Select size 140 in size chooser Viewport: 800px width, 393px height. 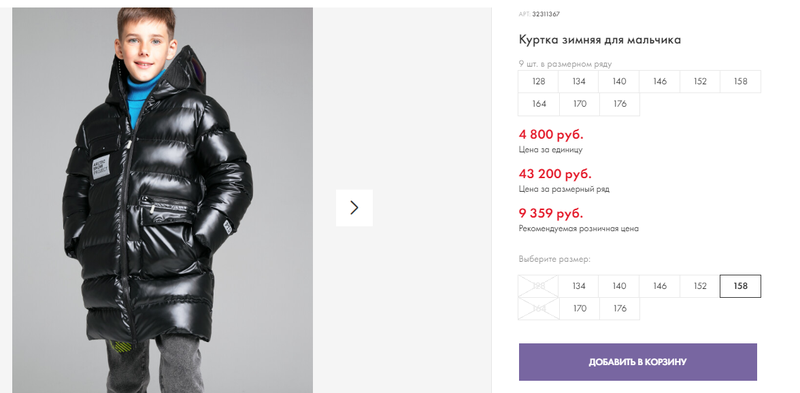pyautogui.click(x=619, y=286)
